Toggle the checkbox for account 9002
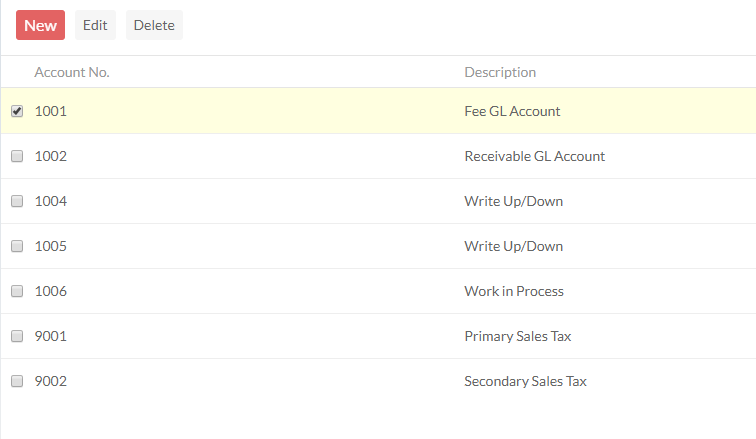The image size is (756, 439). pos(17,382)
